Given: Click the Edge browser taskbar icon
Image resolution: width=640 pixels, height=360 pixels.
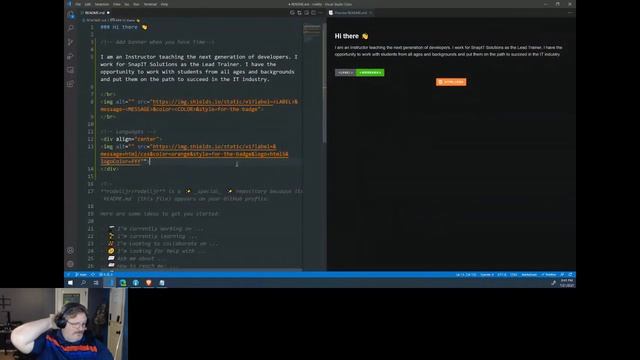Looking at the screenshot, I should [123, 282].
